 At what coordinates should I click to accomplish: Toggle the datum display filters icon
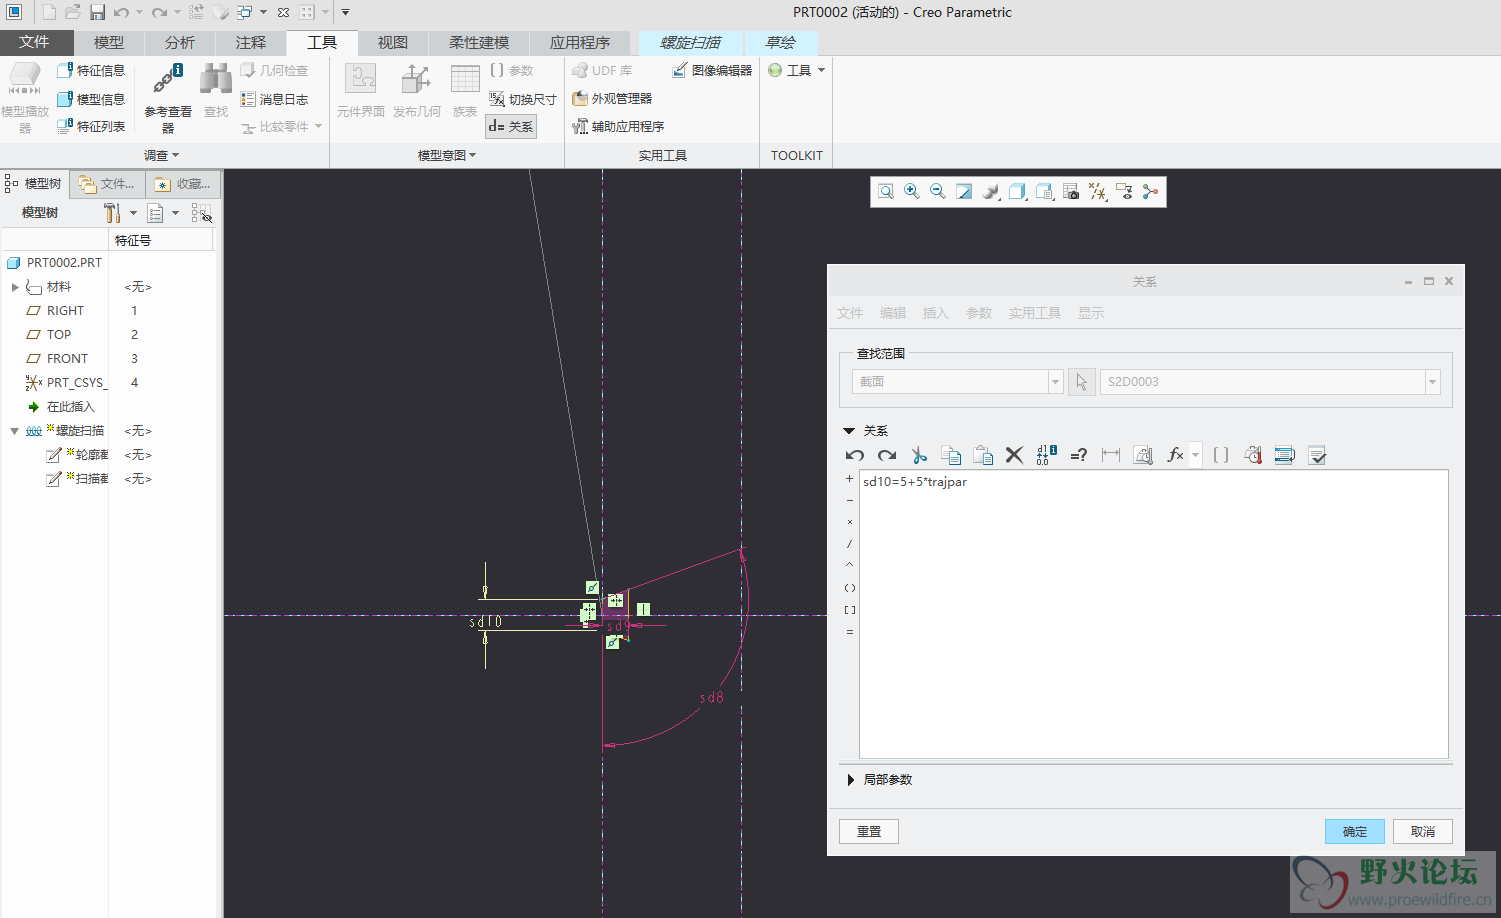1098,192
